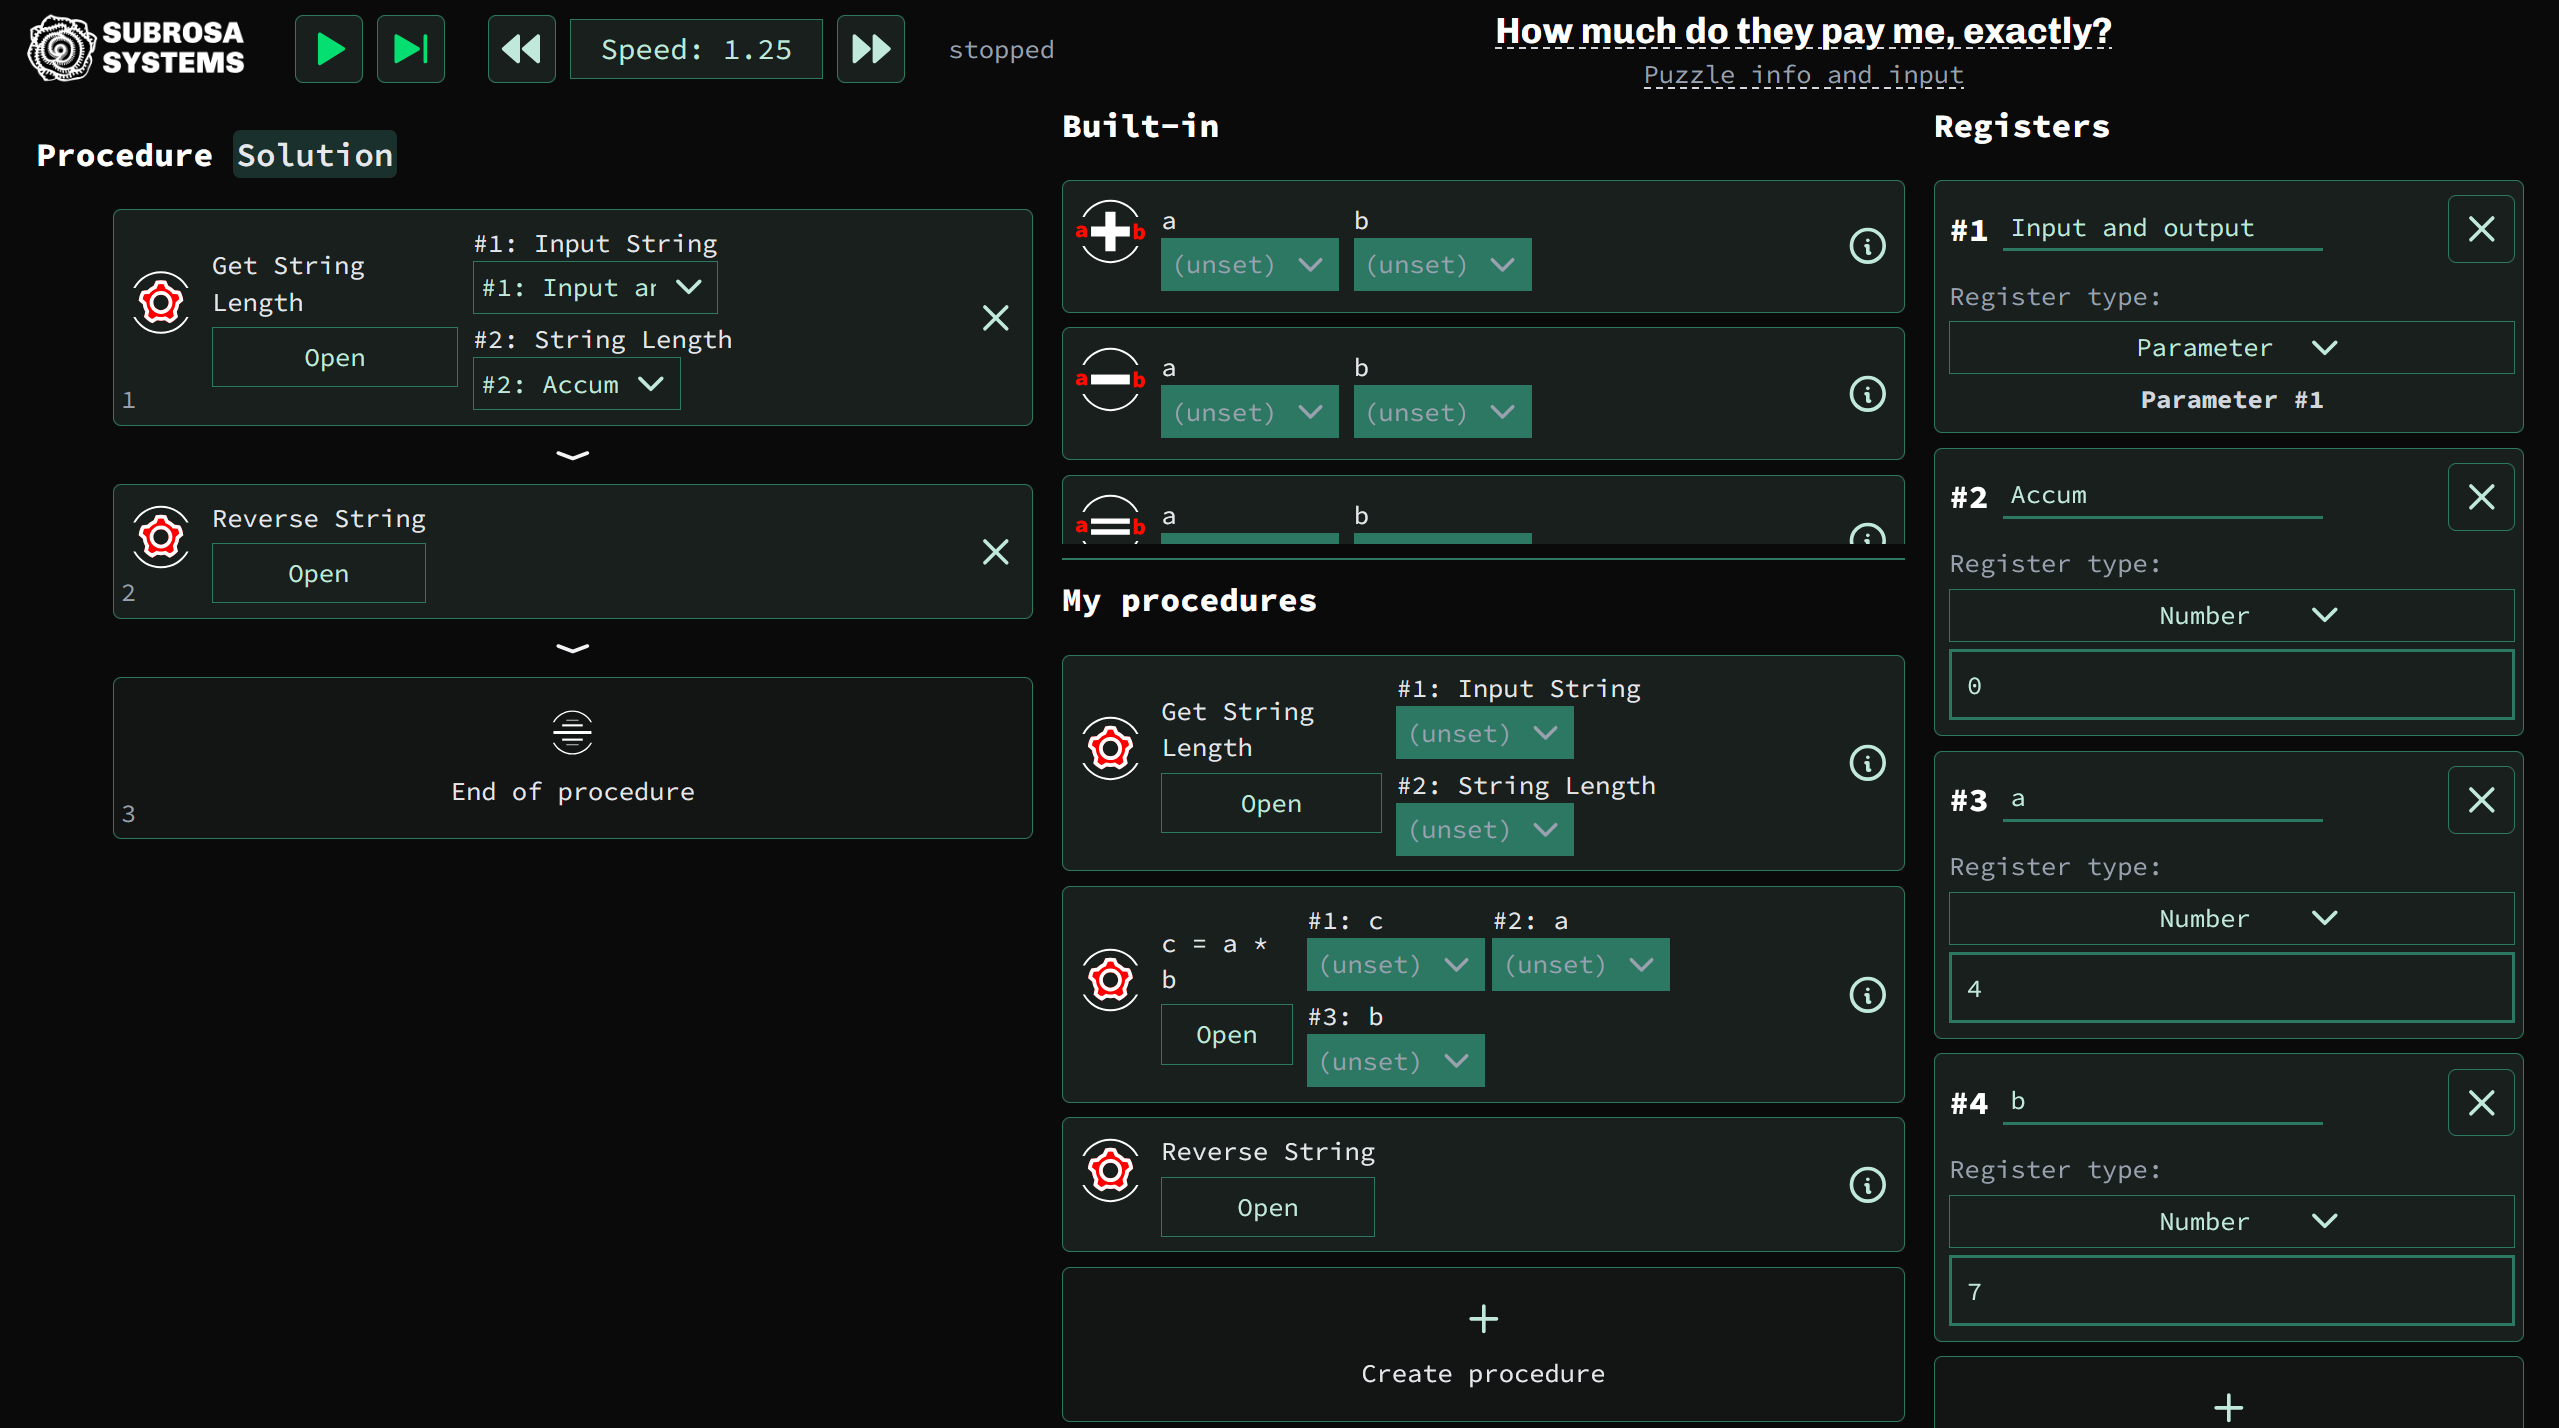Screen dimensions: 2559x1428
Task: Open info for c = a * b procedure
Action: tap(1867, 995)
